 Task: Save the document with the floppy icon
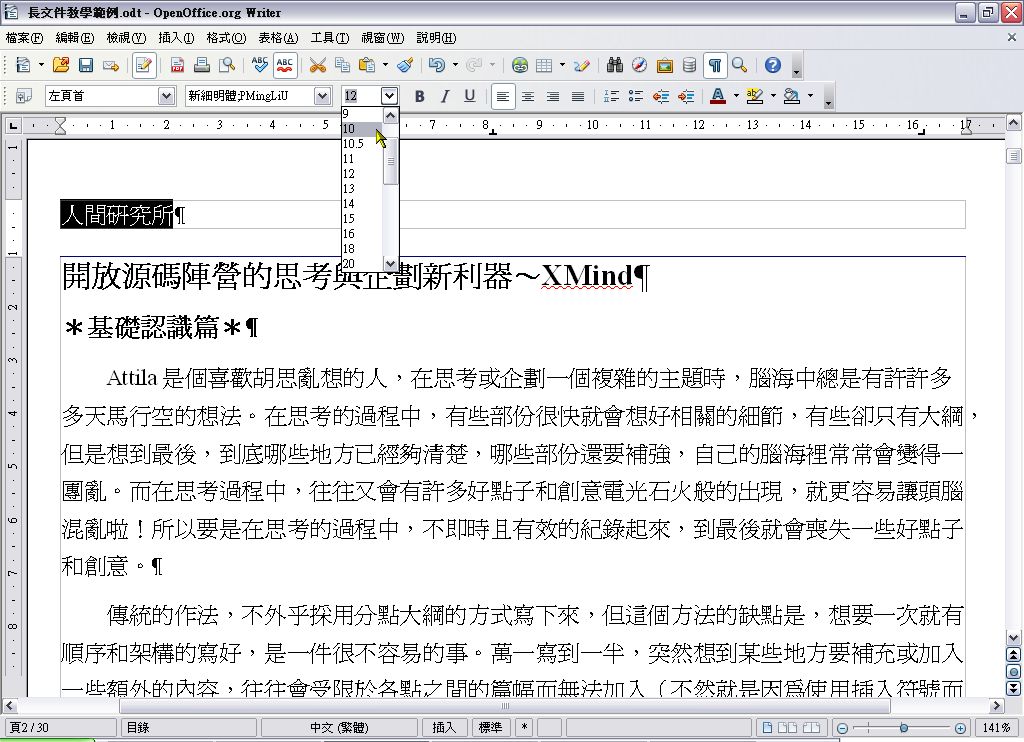pyautogui.click(x=86, y=65)
